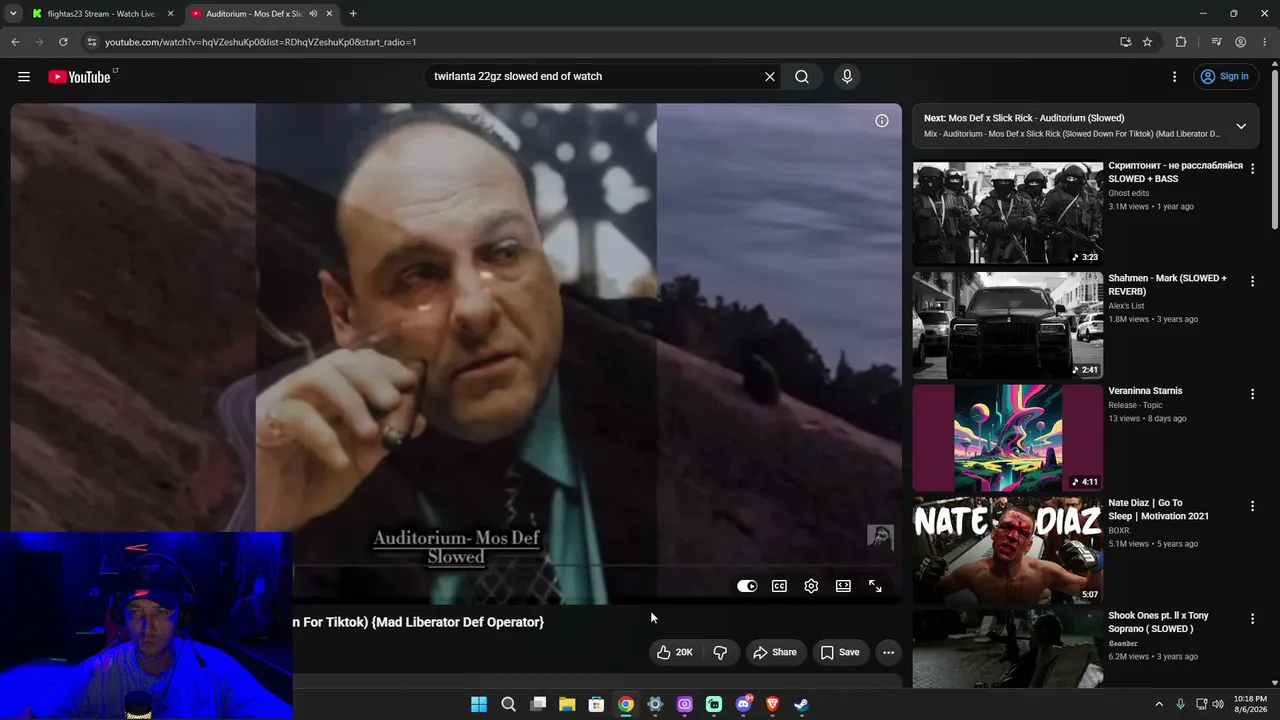Turn on subtitles with the CC button

tap(779, 586)
